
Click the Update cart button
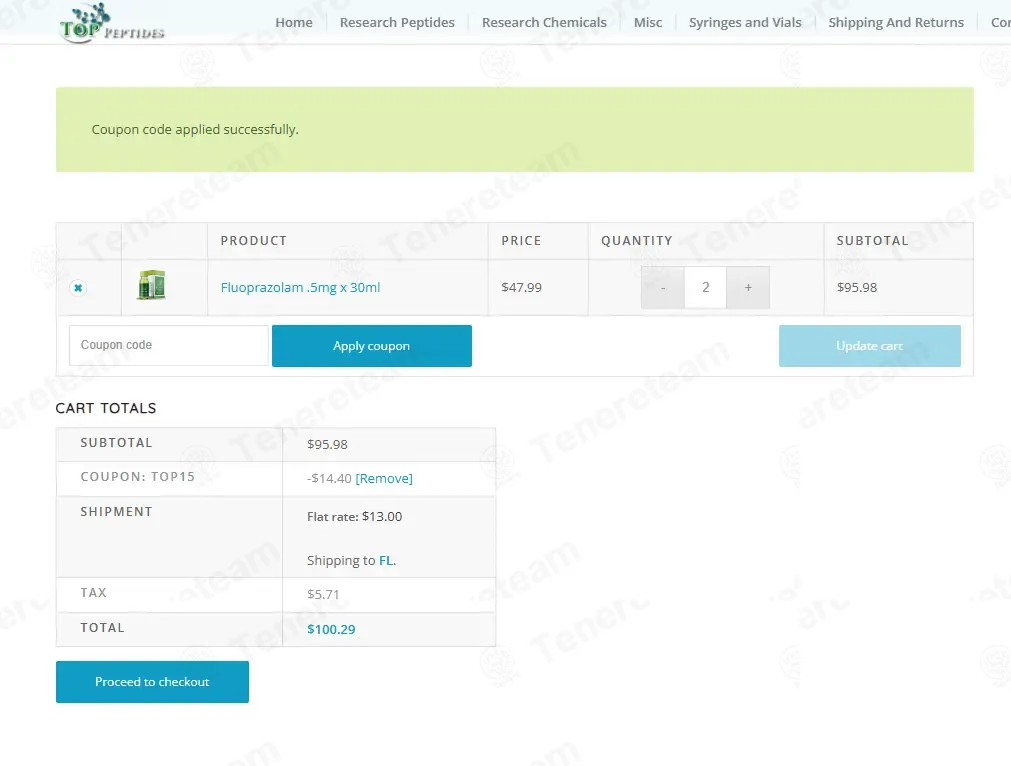[x=870, y=346]
